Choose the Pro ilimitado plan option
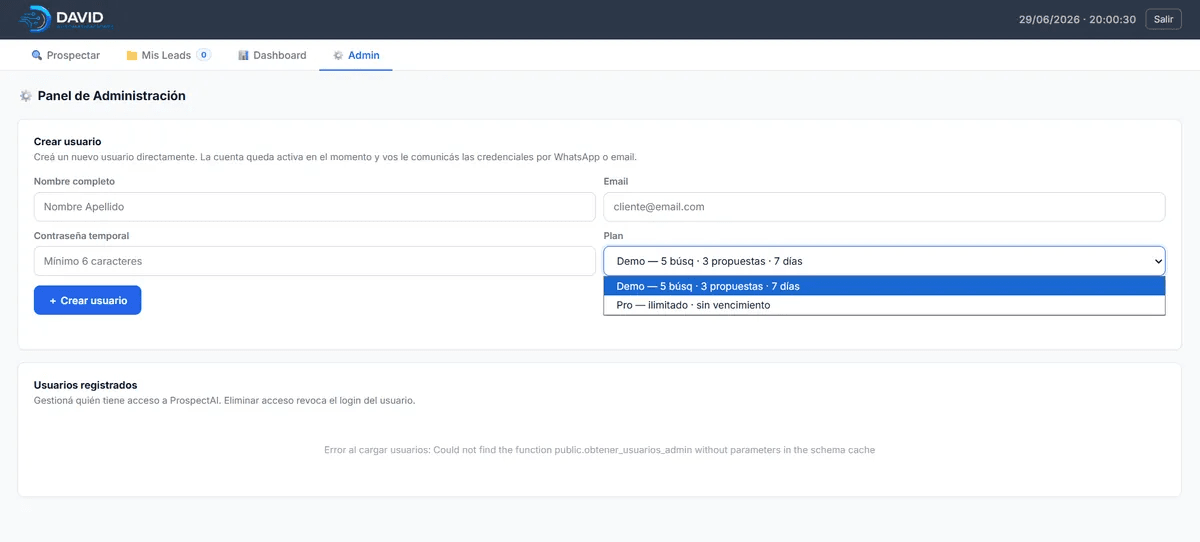This screenshot has width=1200, height=542. pos(885,305)
